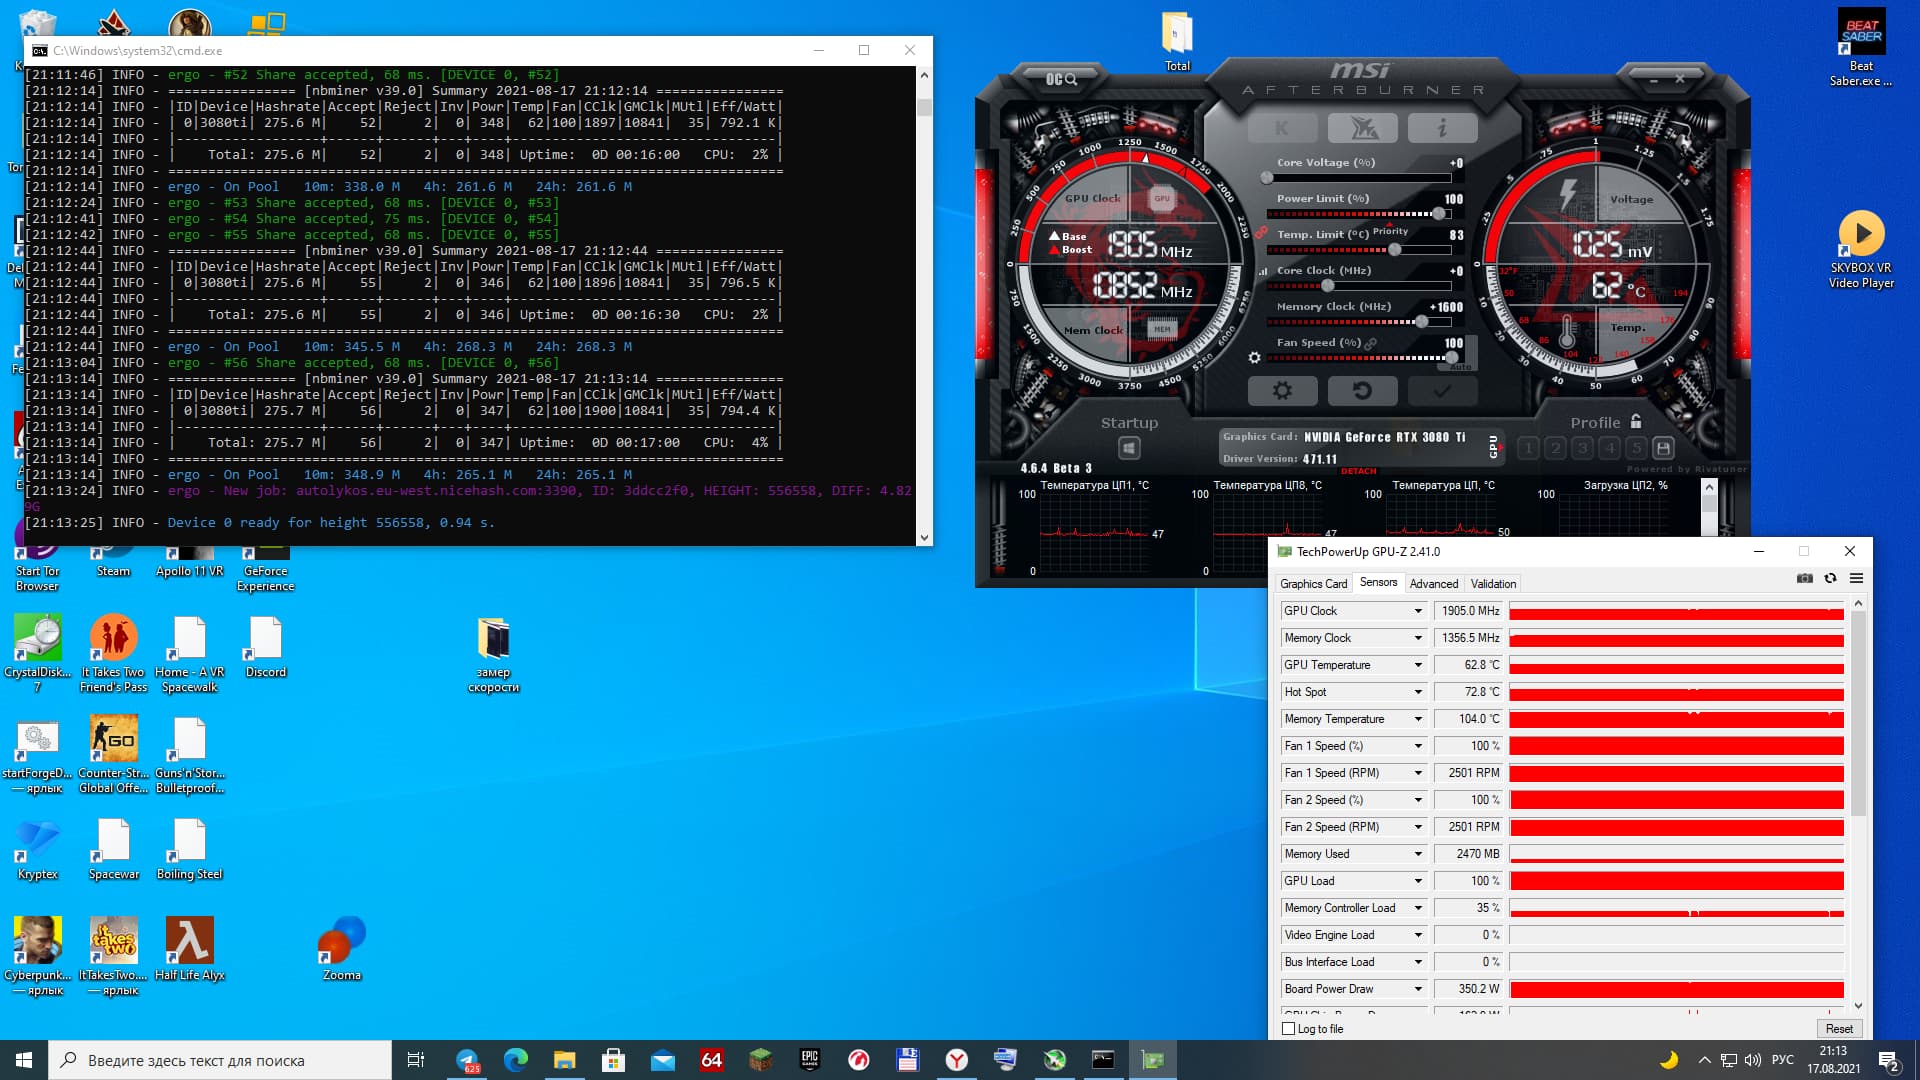Open SKYBOX VR Video Player shortcut
The height and width of the screenshot is (1080, 1920).
point(1861,250)
